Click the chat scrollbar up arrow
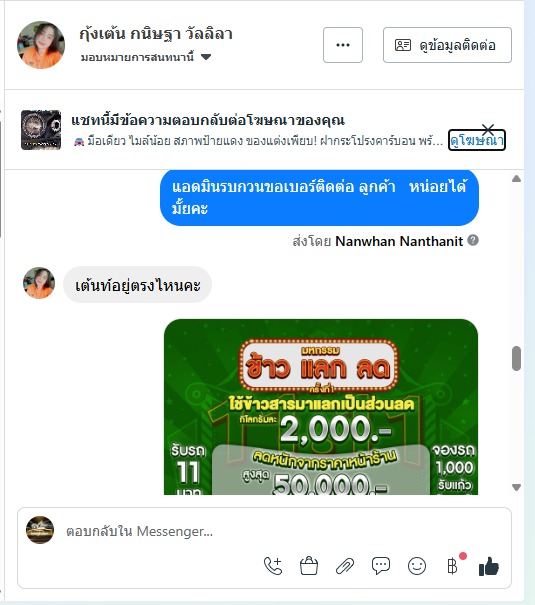 click(516, 179)
